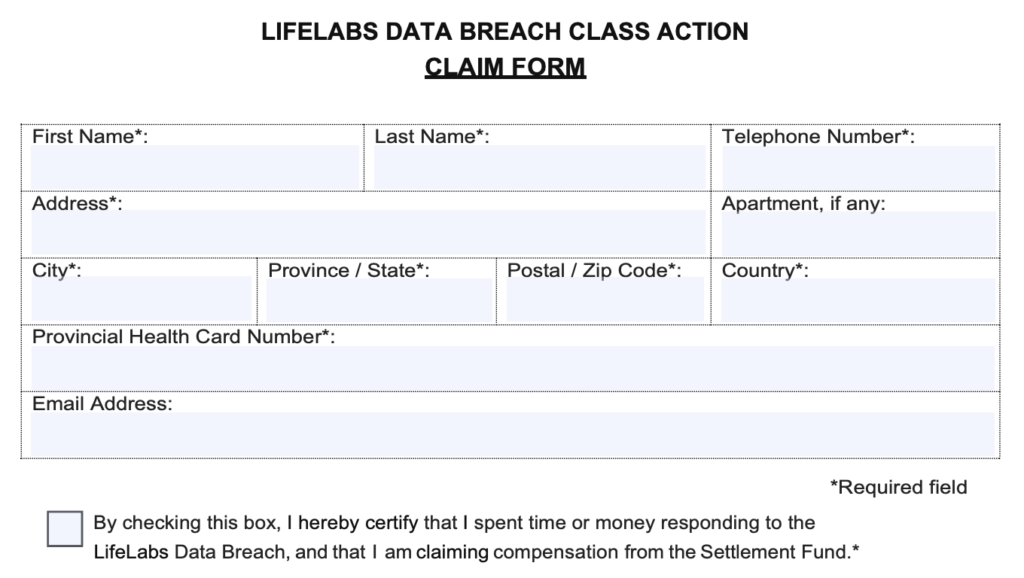Click the Country input field
The height and width of the screenshot is (578, 1024).
point(858,300)
